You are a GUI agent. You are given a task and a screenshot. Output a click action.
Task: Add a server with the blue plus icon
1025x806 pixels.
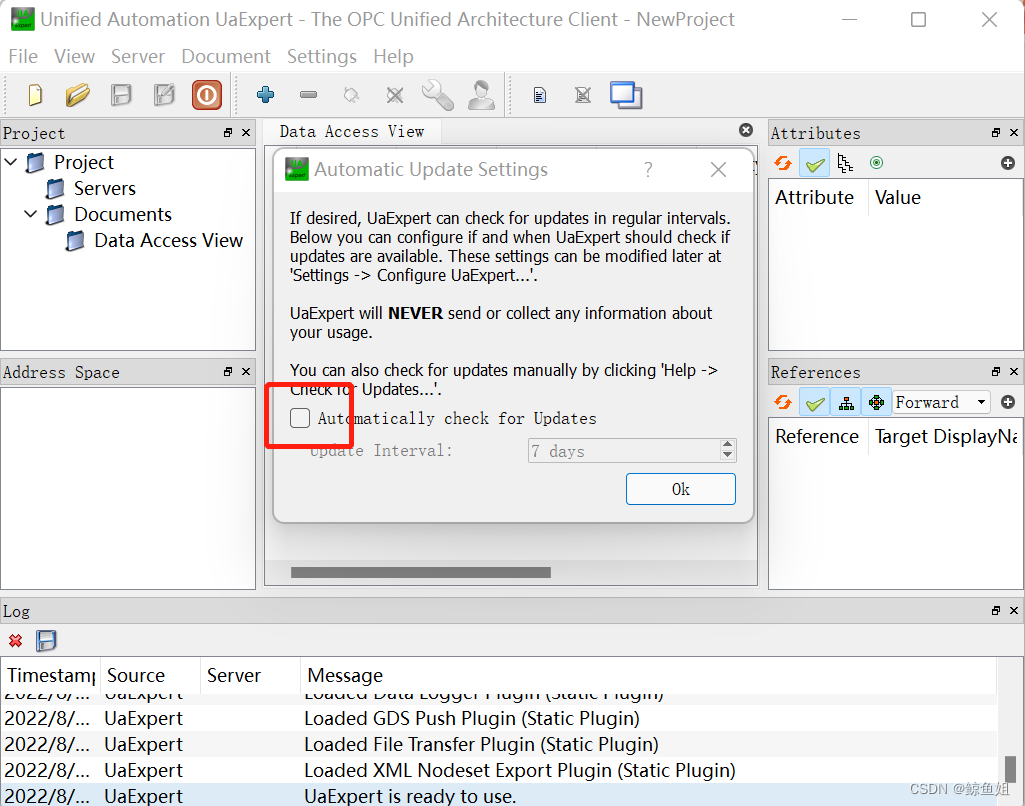pos(265,95)
